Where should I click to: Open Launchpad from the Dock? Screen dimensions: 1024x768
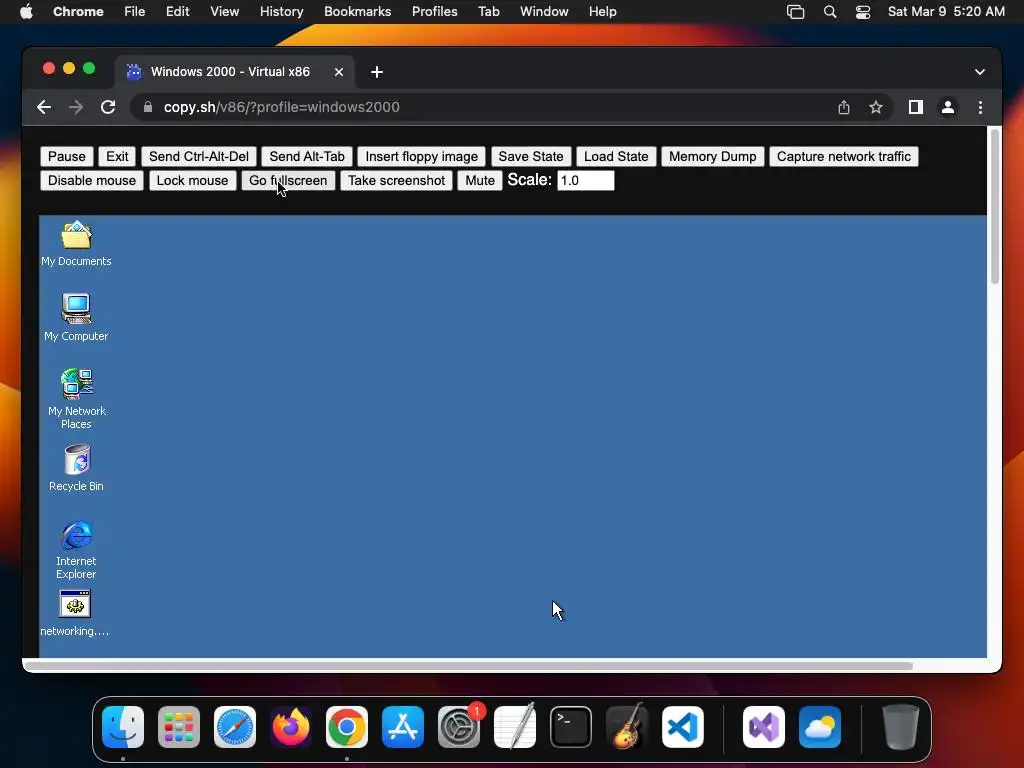179,726
